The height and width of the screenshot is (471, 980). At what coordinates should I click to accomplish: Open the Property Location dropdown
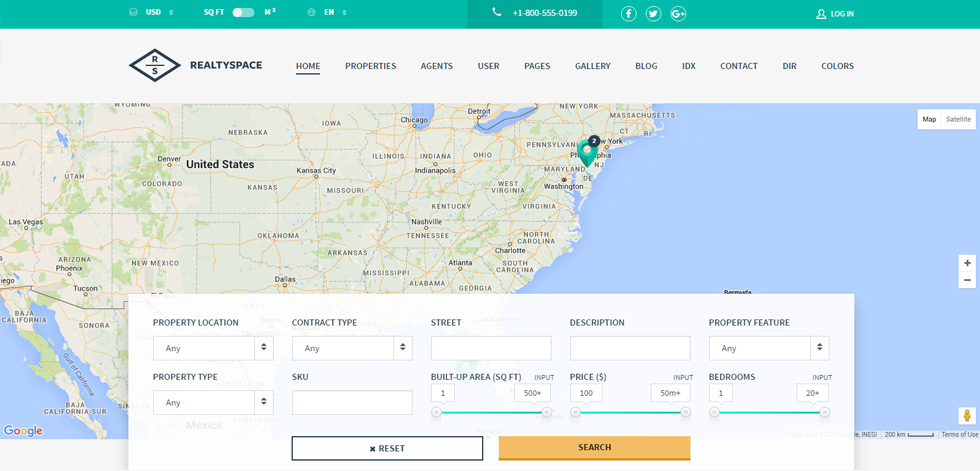pos(213,348)
